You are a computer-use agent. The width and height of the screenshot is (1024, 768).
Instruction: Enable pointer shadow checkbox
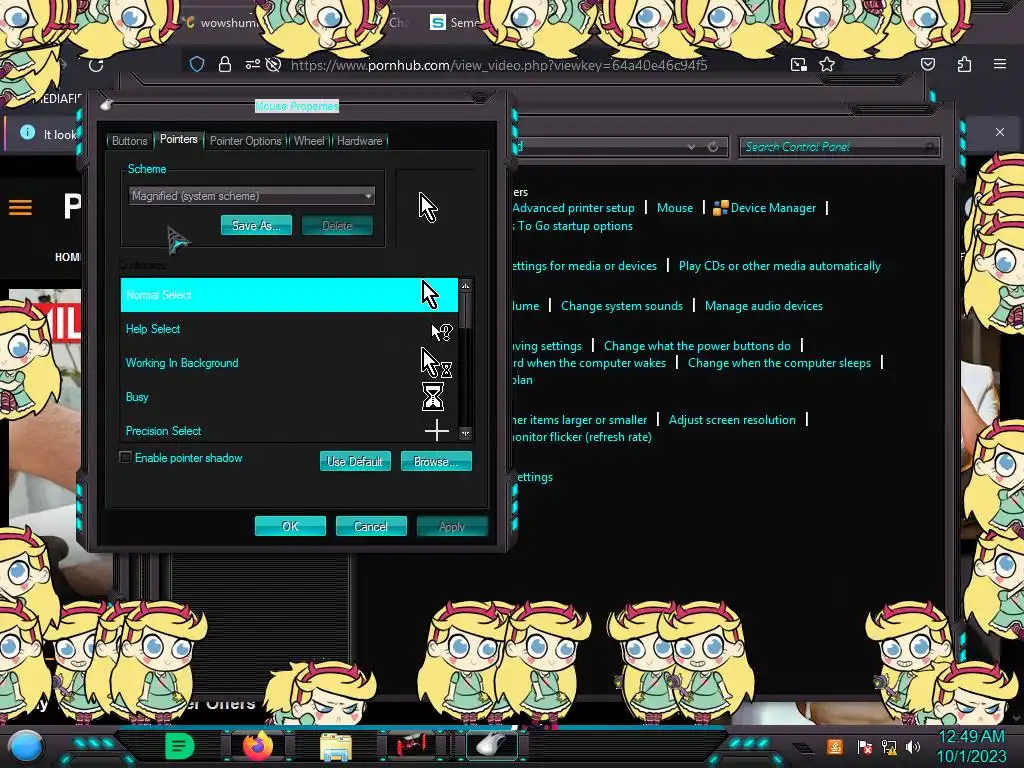pyautogui.click(x=125, y=457)
